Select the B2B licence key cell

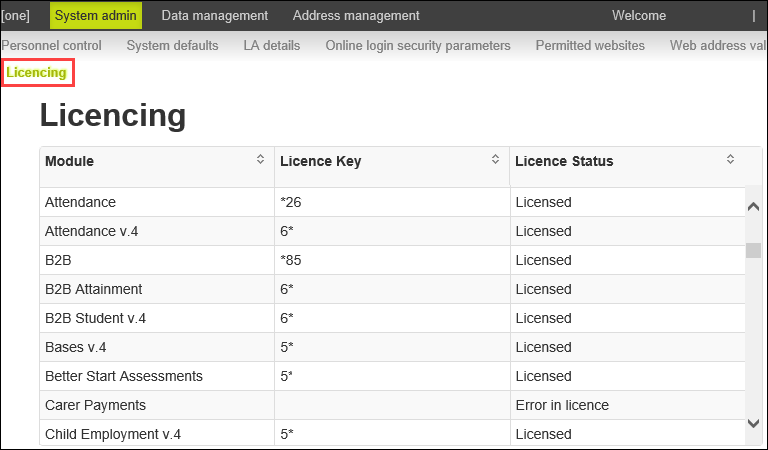coord(391,260)
